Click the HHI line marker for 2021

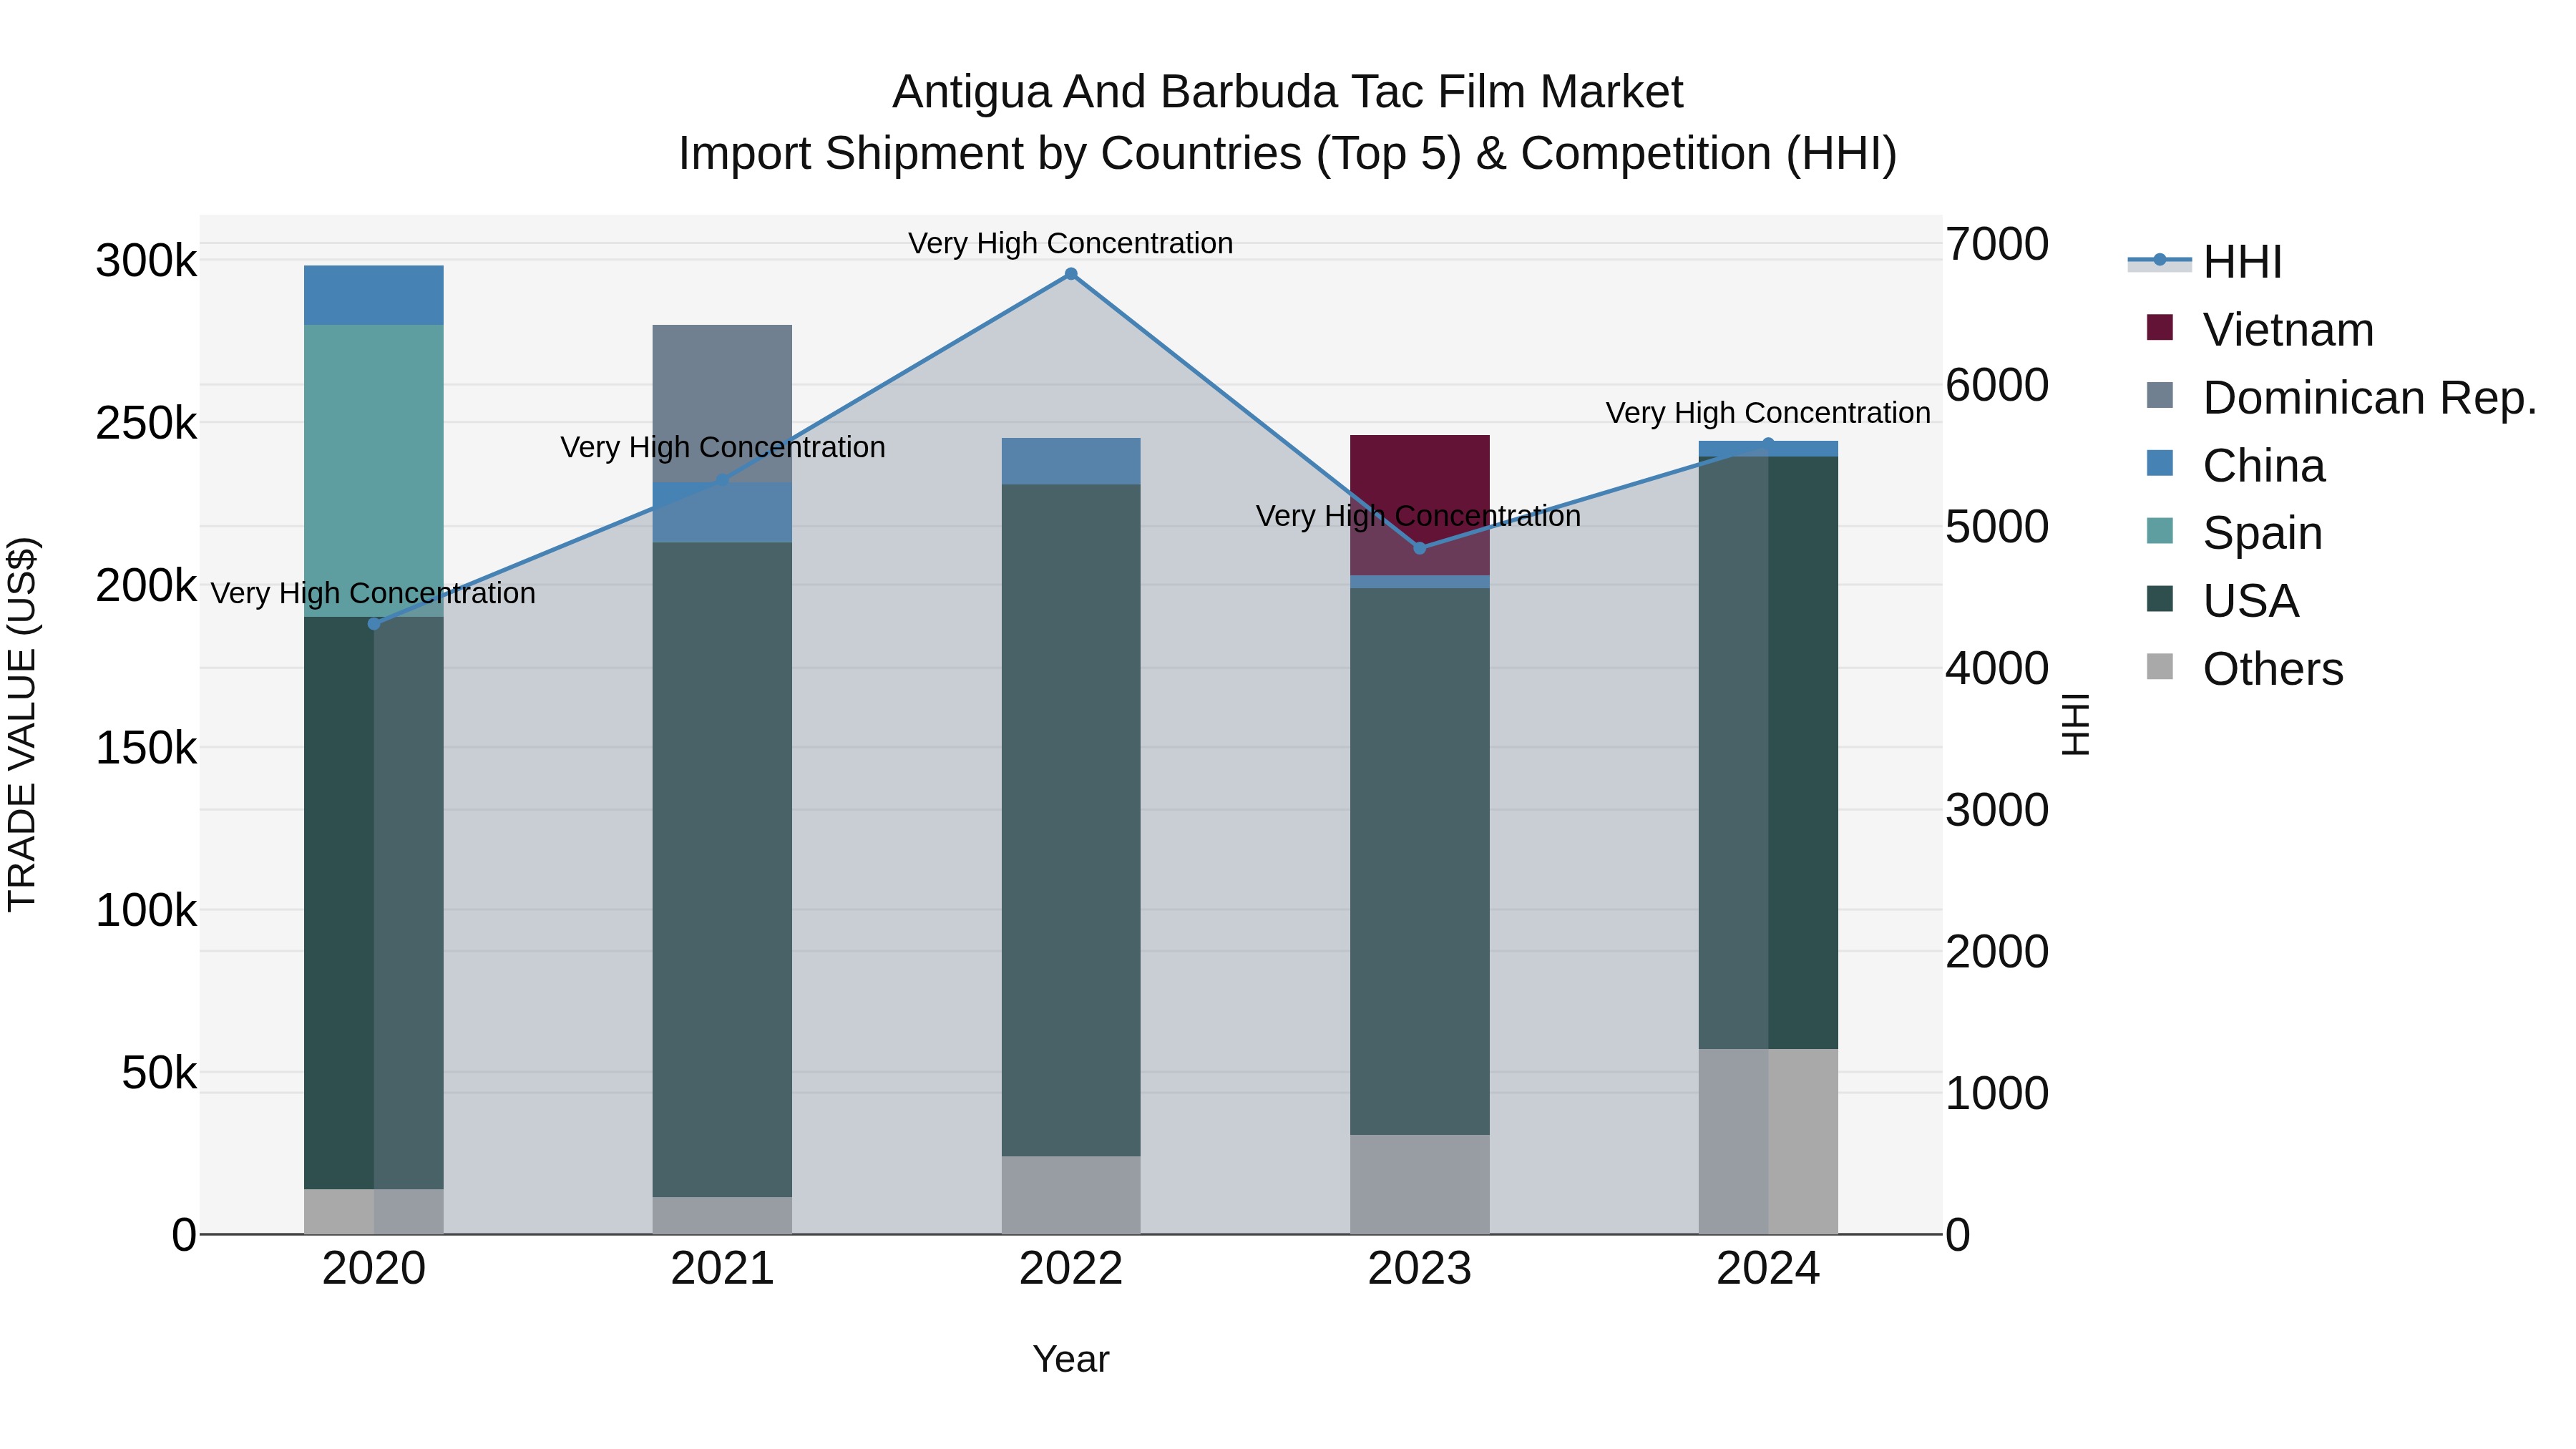(x=722, y=481)
